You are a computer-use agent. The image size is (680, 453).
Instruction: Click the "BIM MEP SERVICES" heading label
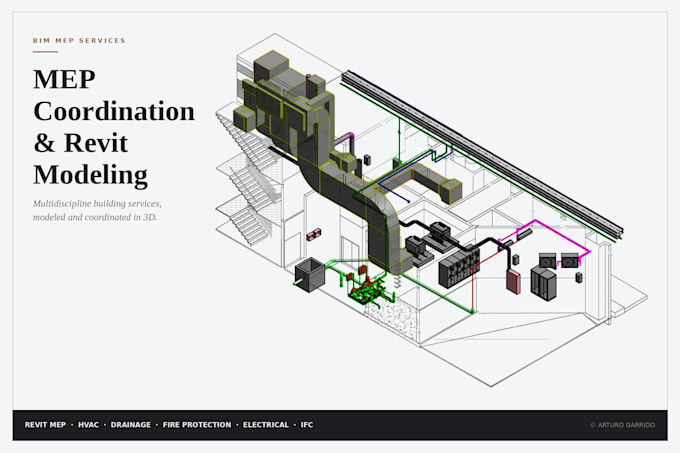click(79, 40)
